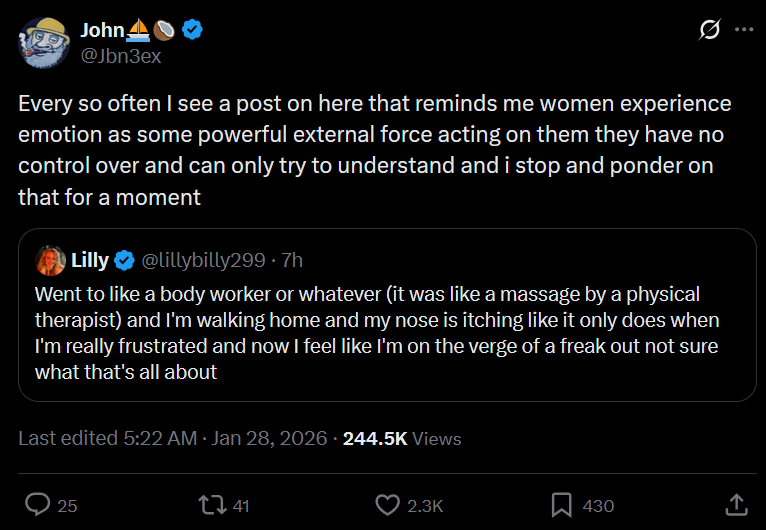Click Lilly's display name in quote
Screen dimensions: 766x530
coord(90,261)
